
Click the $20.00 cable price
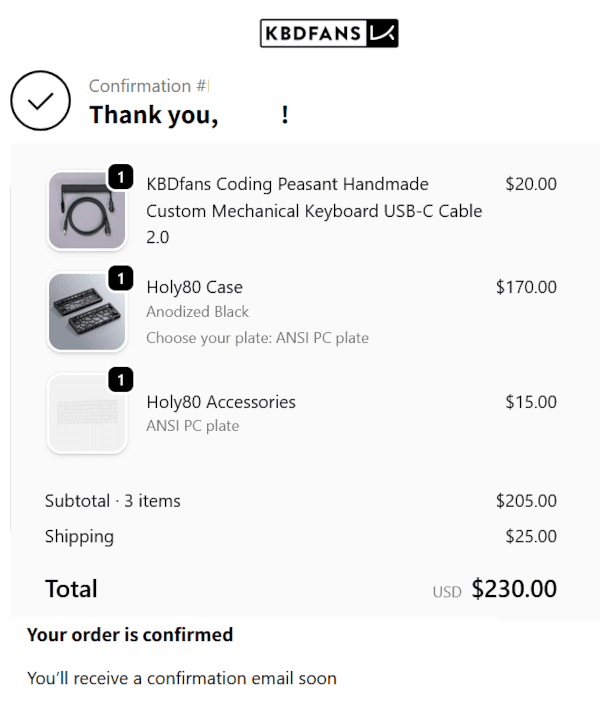point(531,184)
